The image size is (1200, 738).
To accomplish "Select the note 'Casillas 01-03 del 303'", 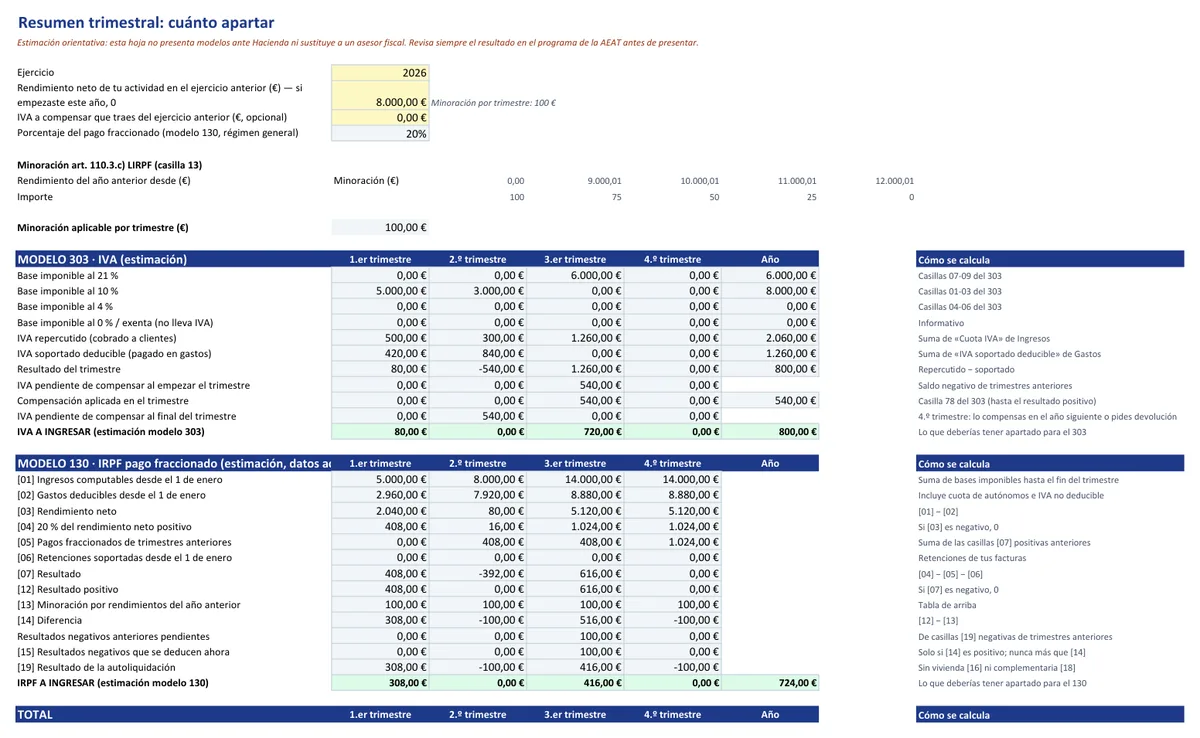I will click(x=960, y=291).
